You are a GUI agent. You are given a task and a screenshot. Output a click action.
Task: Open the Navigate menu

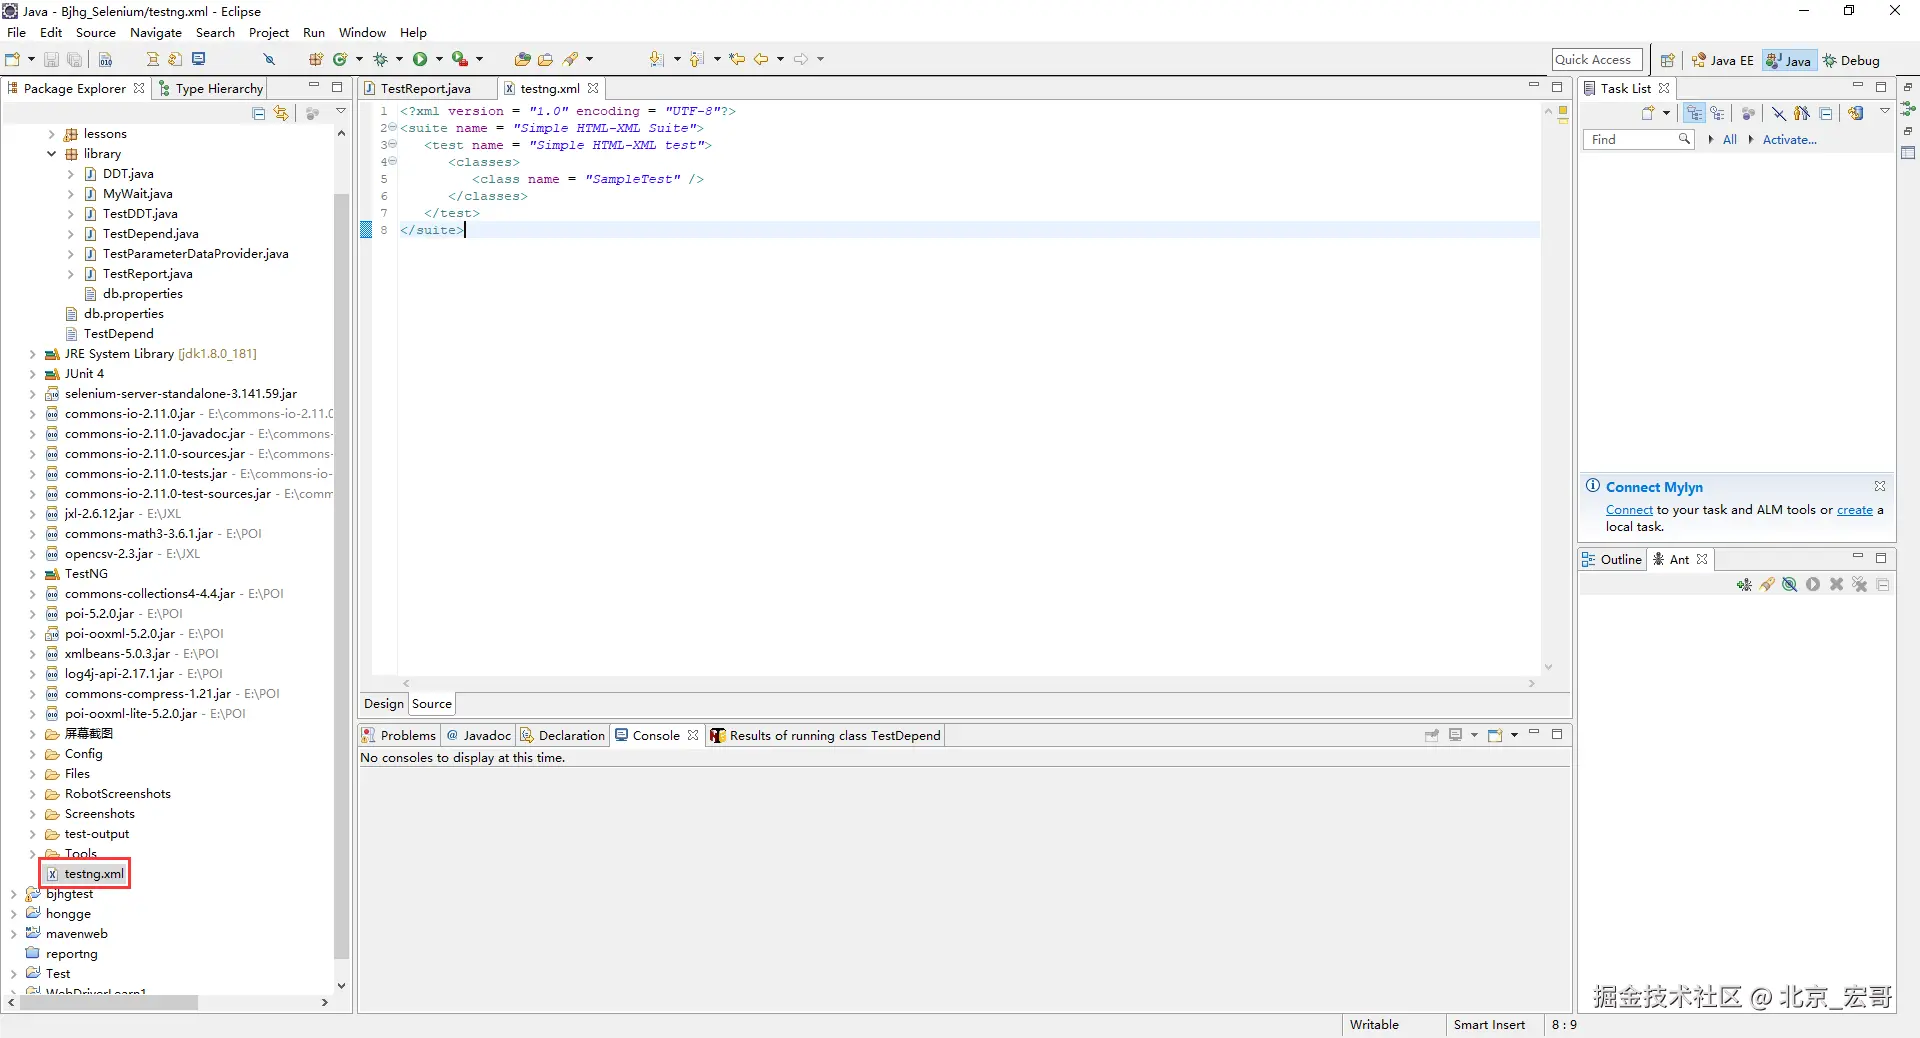pyautogui.click(x=156, y=33)
